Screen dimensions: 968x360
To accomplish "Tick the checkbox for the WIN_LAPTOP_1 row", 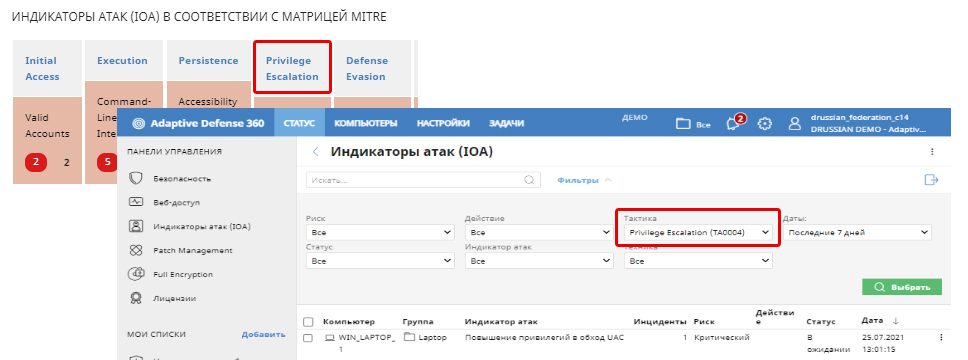I will pyautogui.click(x=309, y=338).
